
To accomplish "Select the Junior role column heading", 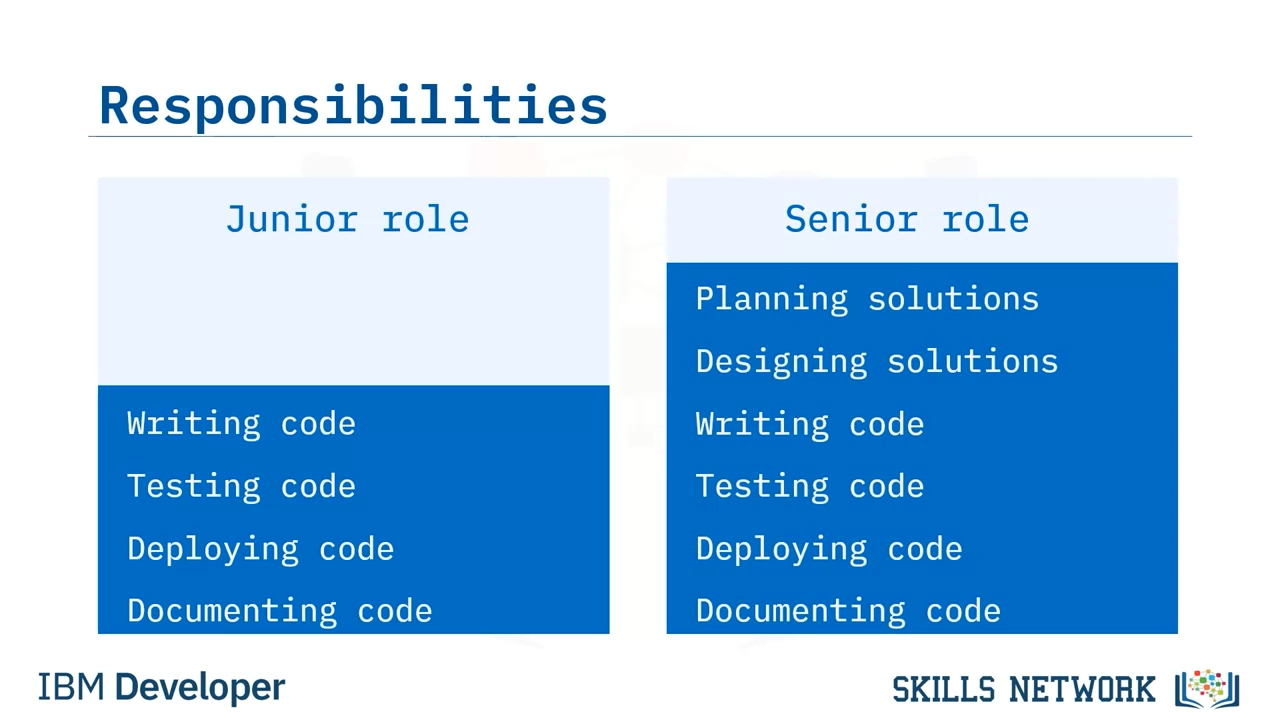I will click(347, 219).
